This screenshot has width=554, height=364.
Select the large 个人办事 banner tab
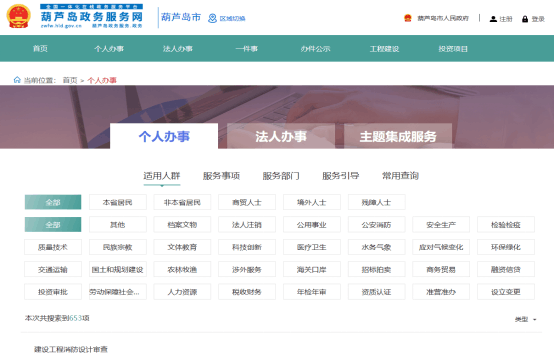164,136
